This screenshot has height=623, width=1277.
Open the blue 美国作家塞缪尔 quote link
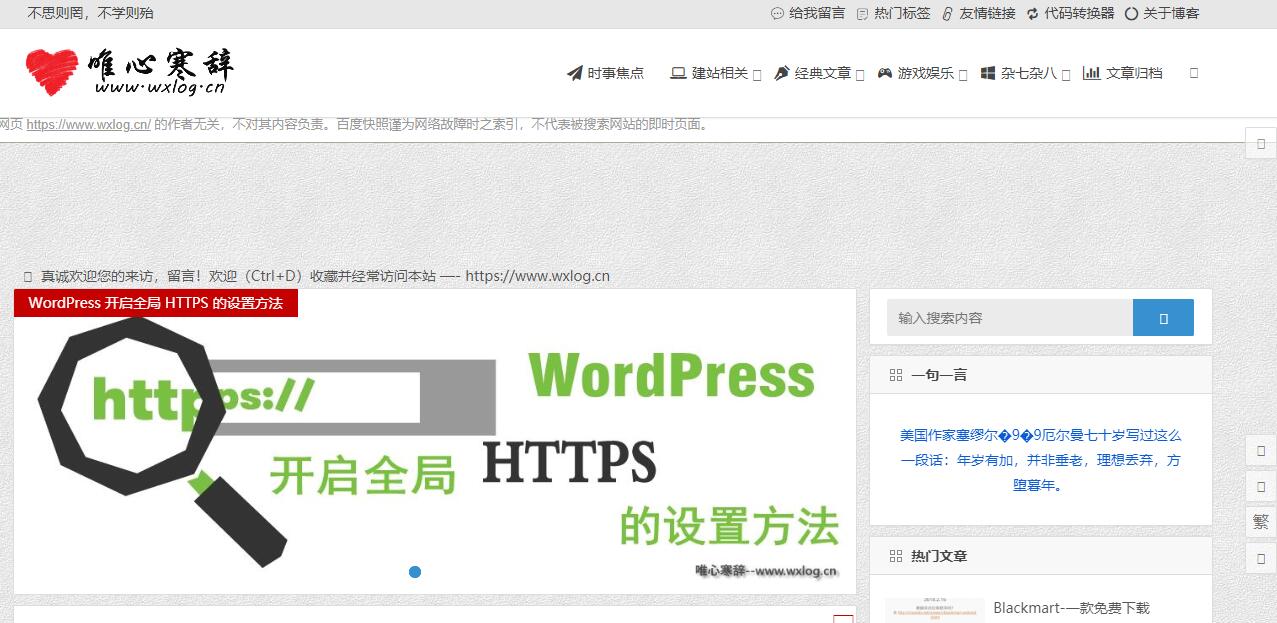[x=1041, y=460]
